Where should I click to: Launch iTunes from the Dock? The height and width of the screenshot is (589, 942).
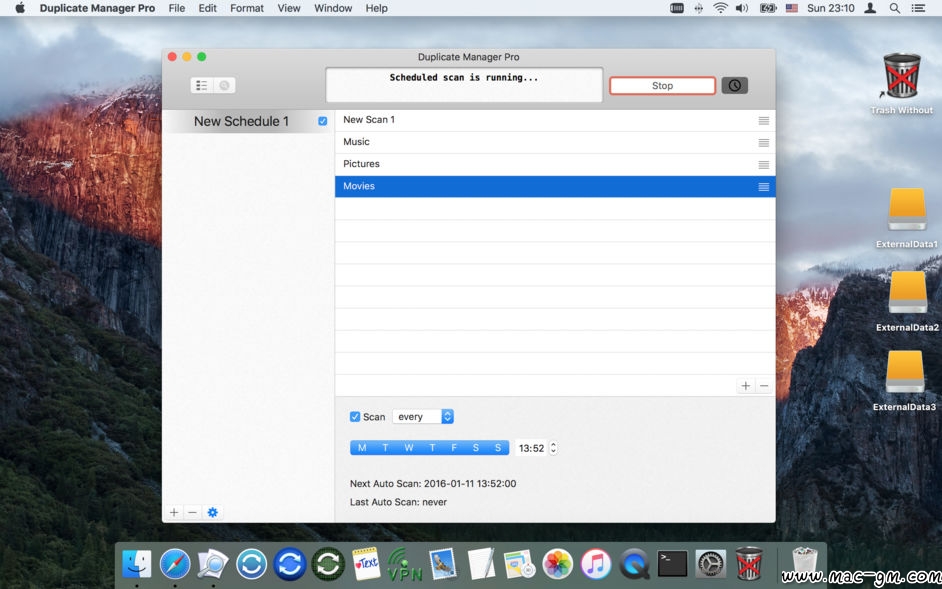(595, 564)
